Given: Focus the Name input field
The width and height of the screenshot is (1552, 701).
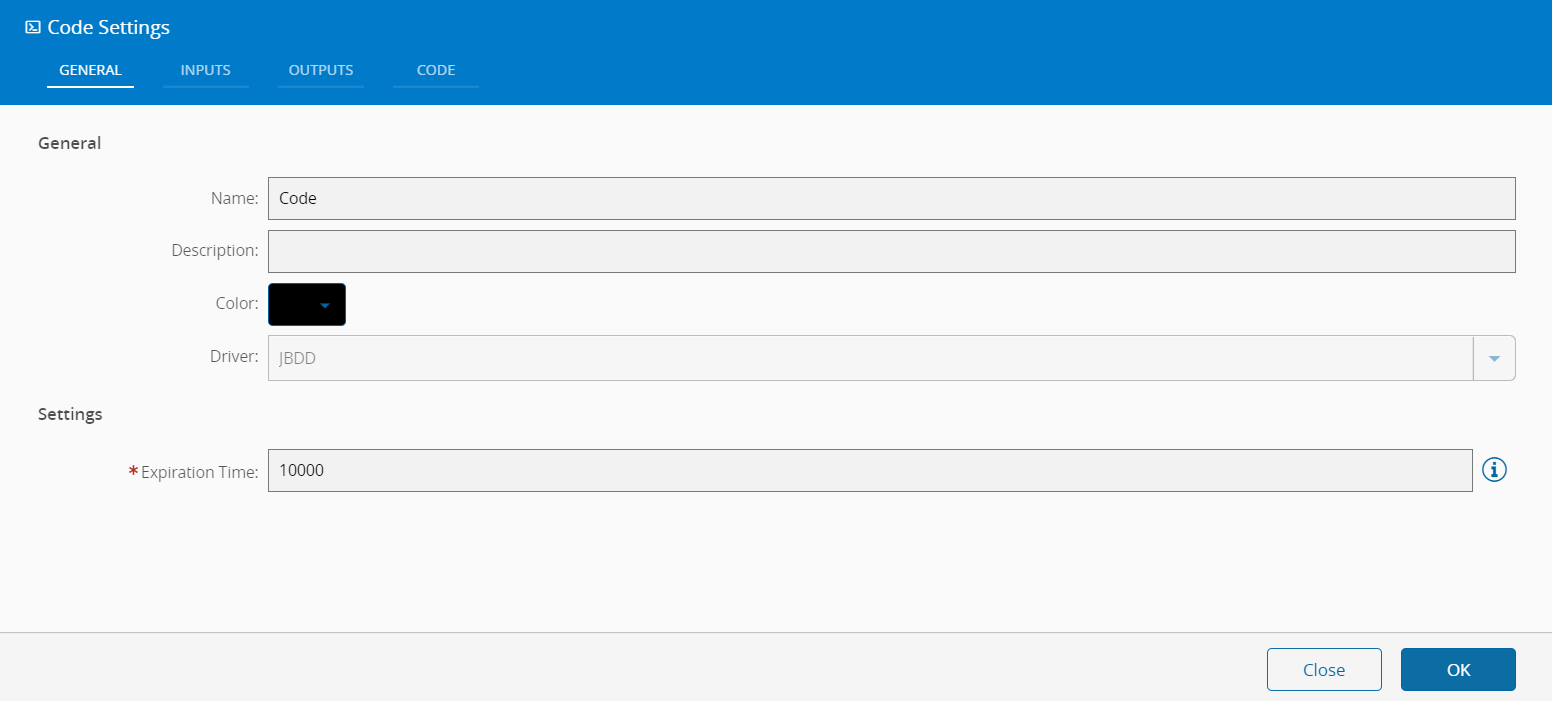Looking at the screenshot, I should click(891, 198).
